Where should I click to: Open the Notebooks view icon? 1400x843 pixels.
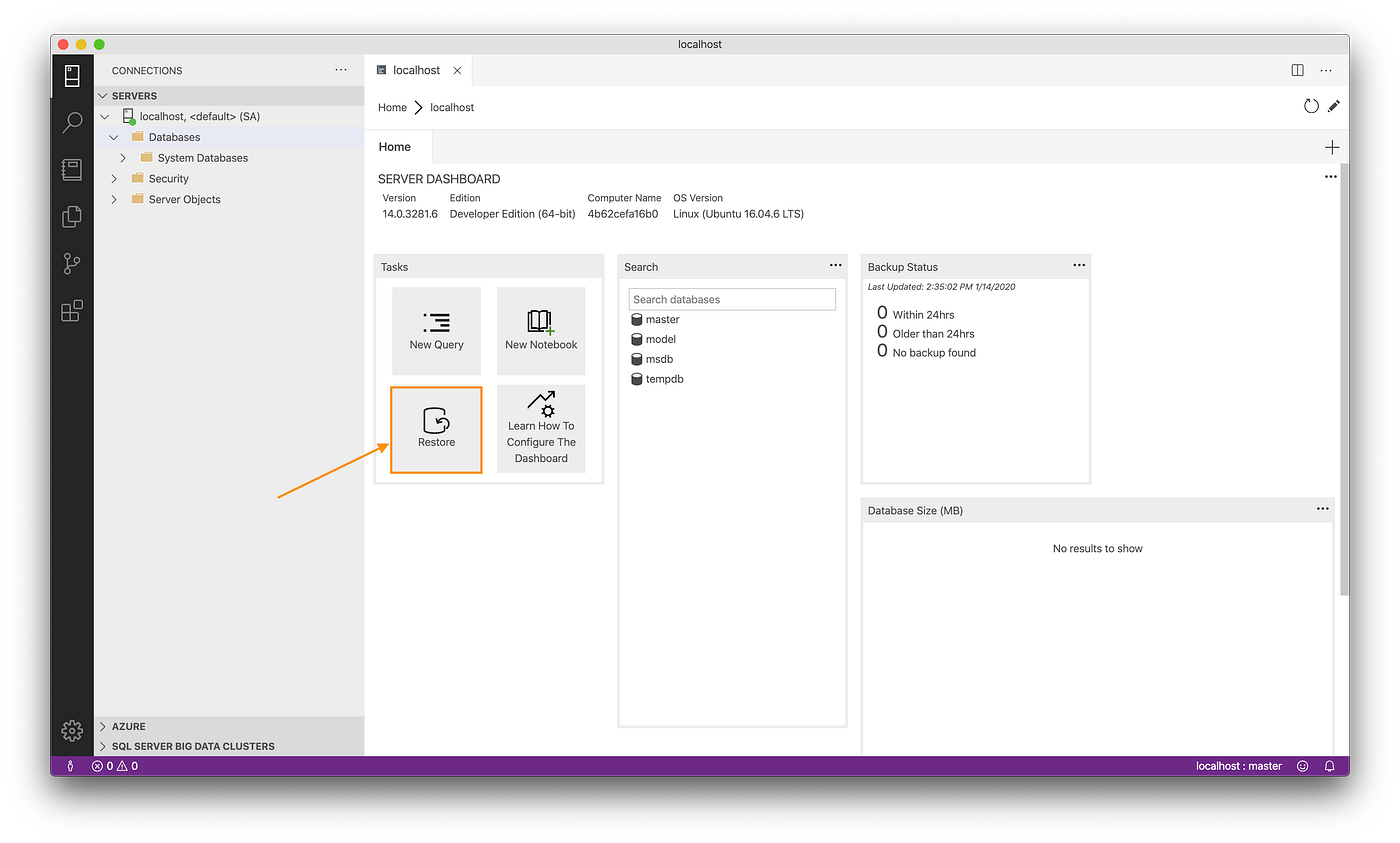click(x=71, y=169)
